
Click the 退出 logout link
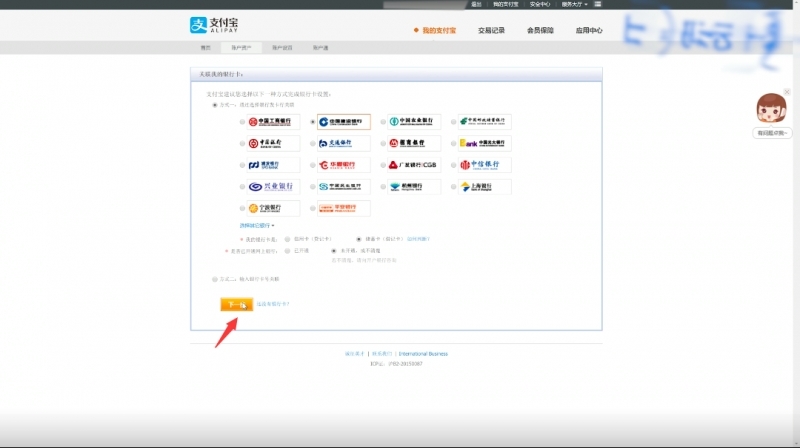476,4
